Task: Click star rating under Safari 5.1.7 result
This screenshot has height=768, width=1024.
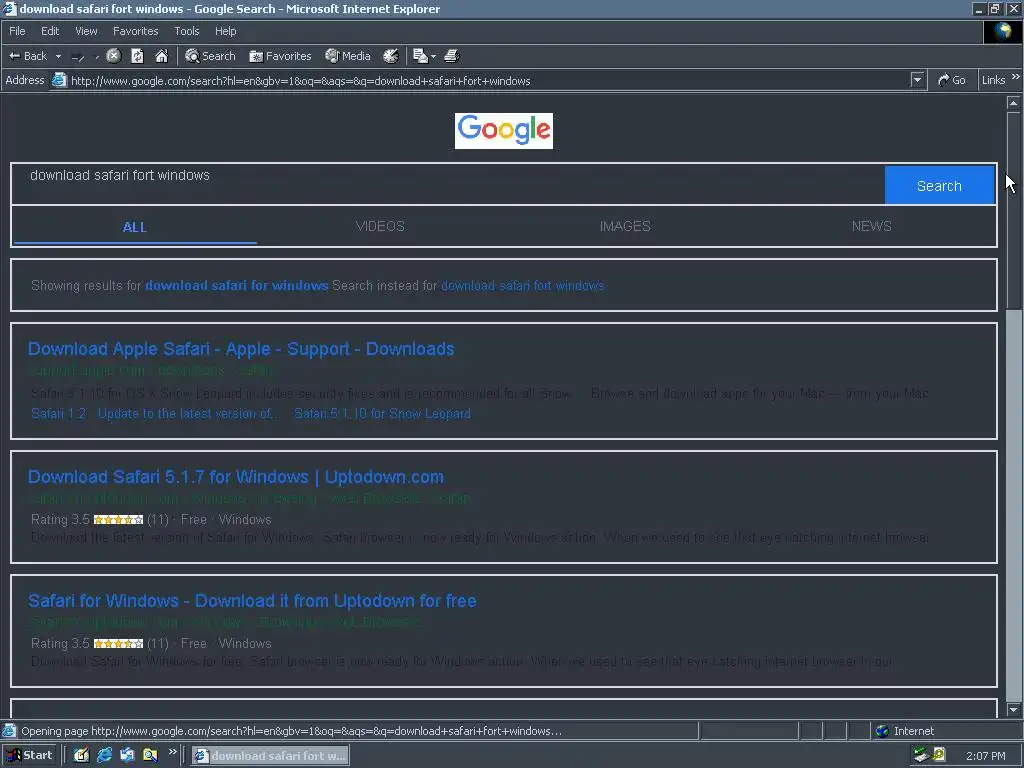Action: pyautogui.click(x=118, y=520)
